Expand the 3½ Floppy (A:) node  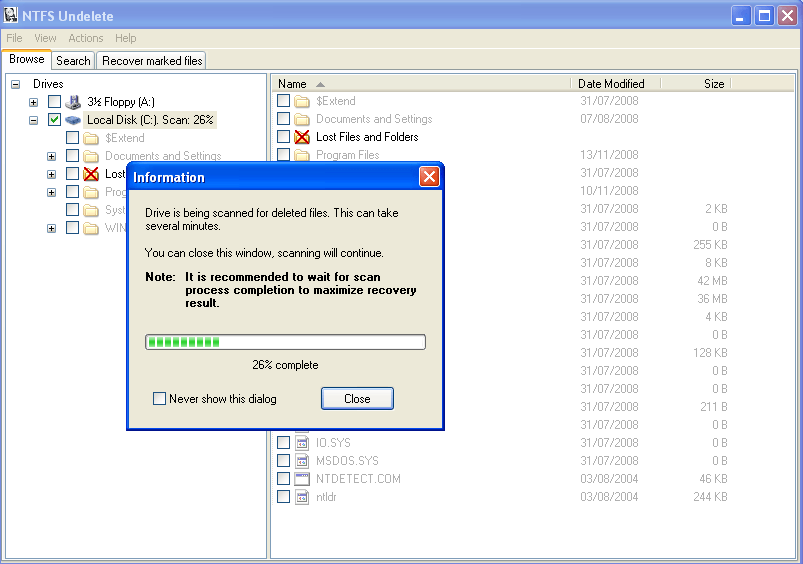(x=33, y=102)
